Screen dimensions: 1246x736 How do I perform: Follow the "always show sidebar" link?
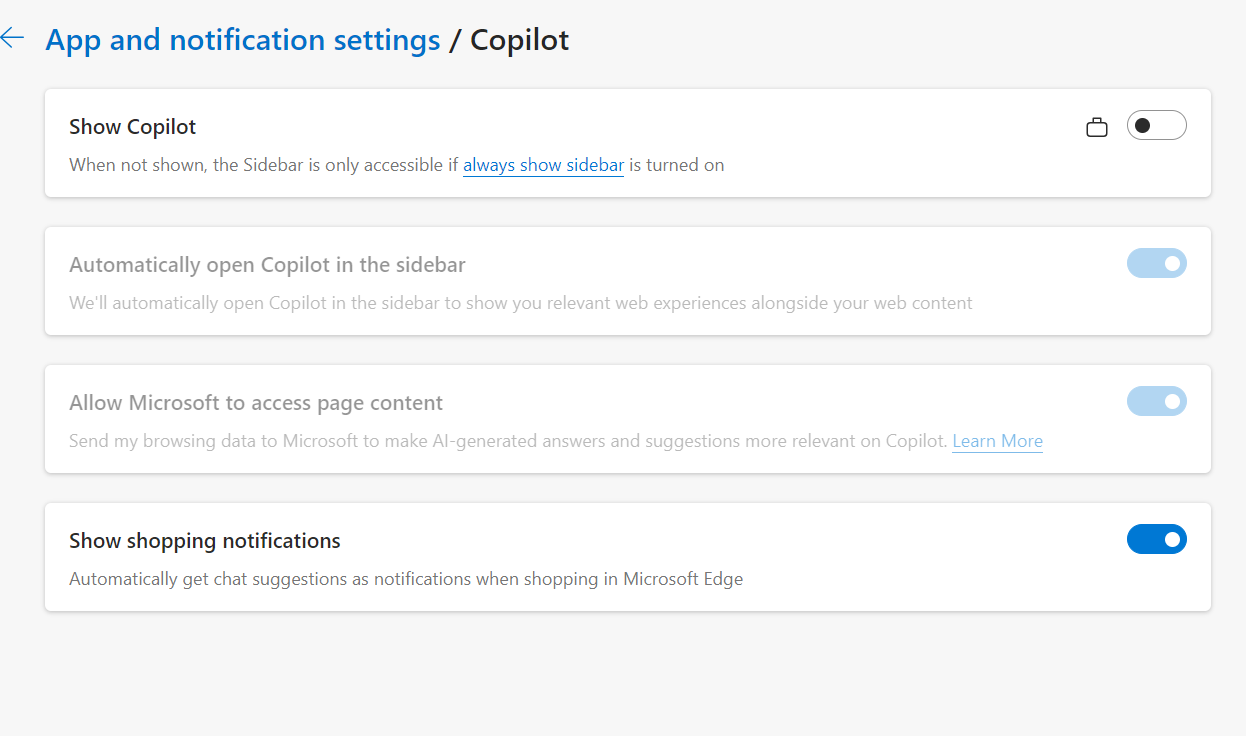(543, 165)
